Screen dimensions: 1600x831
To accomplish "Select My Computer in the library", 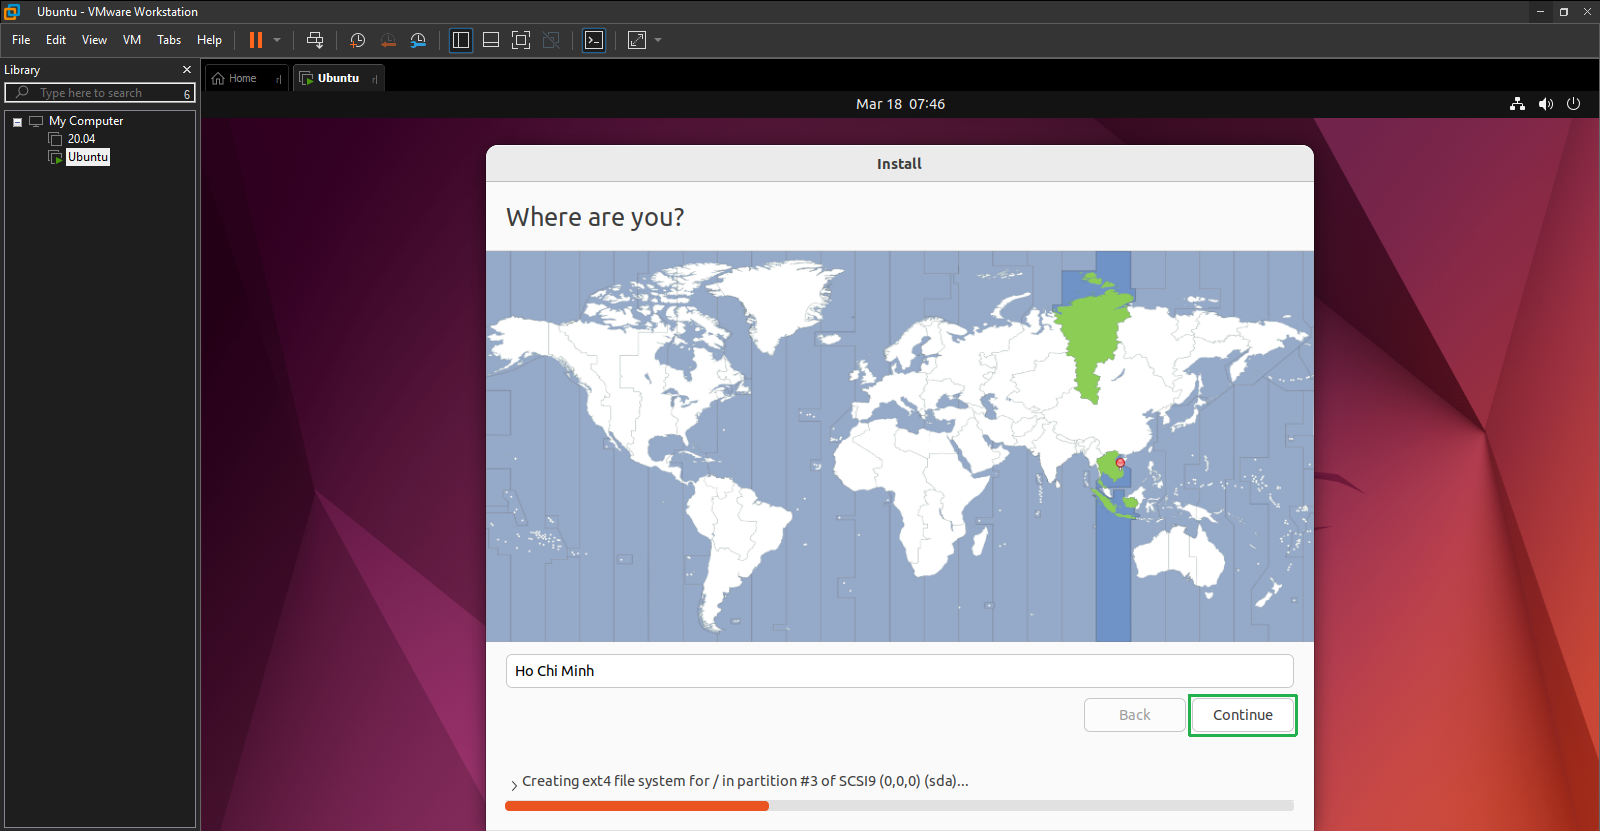I will pos(86,121).
